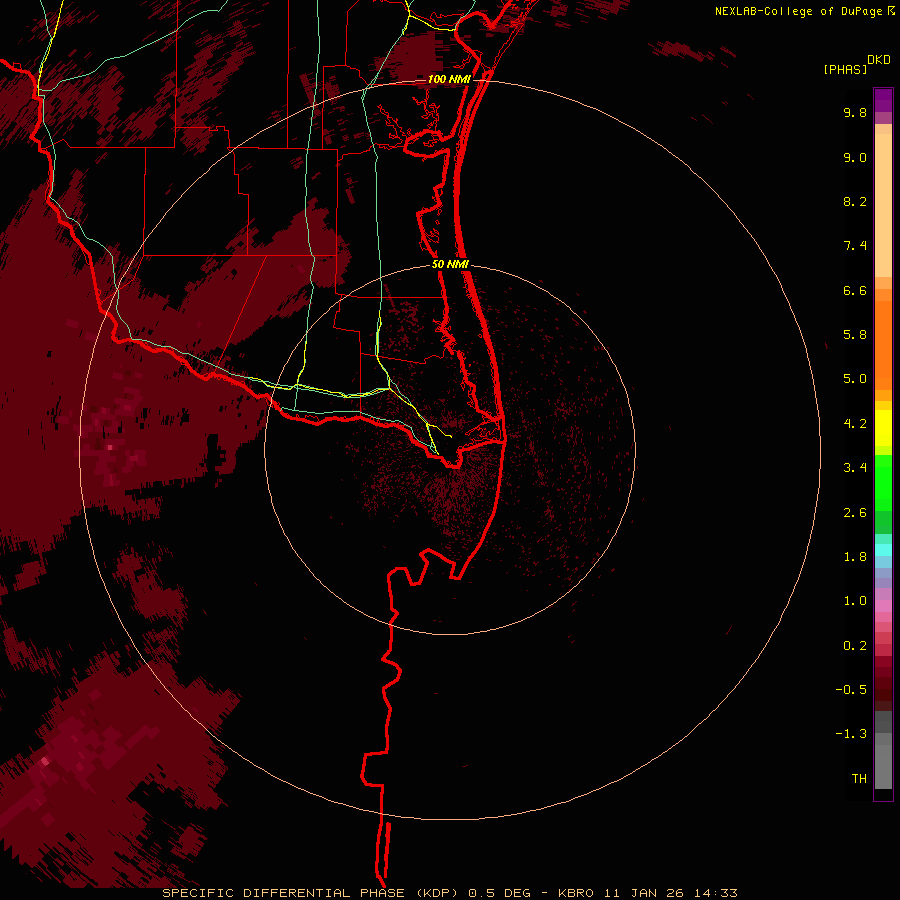The width and height of the screenshot is (900, 900).
Task: Click the light peach segment of color bar
Action: (x=883, y=207)
